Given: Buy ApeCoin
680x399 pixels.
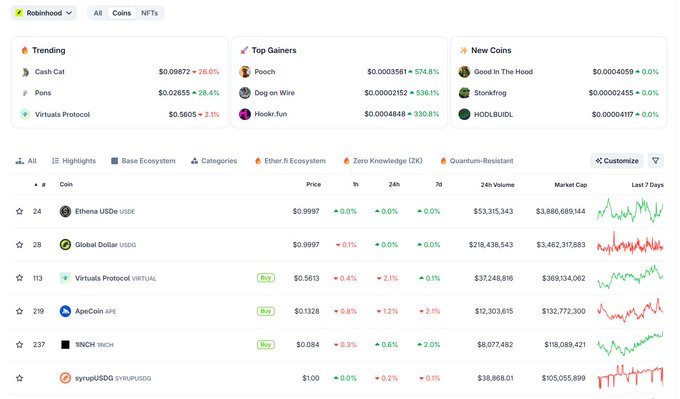Looking at the screenshot, I should [265, 311].
